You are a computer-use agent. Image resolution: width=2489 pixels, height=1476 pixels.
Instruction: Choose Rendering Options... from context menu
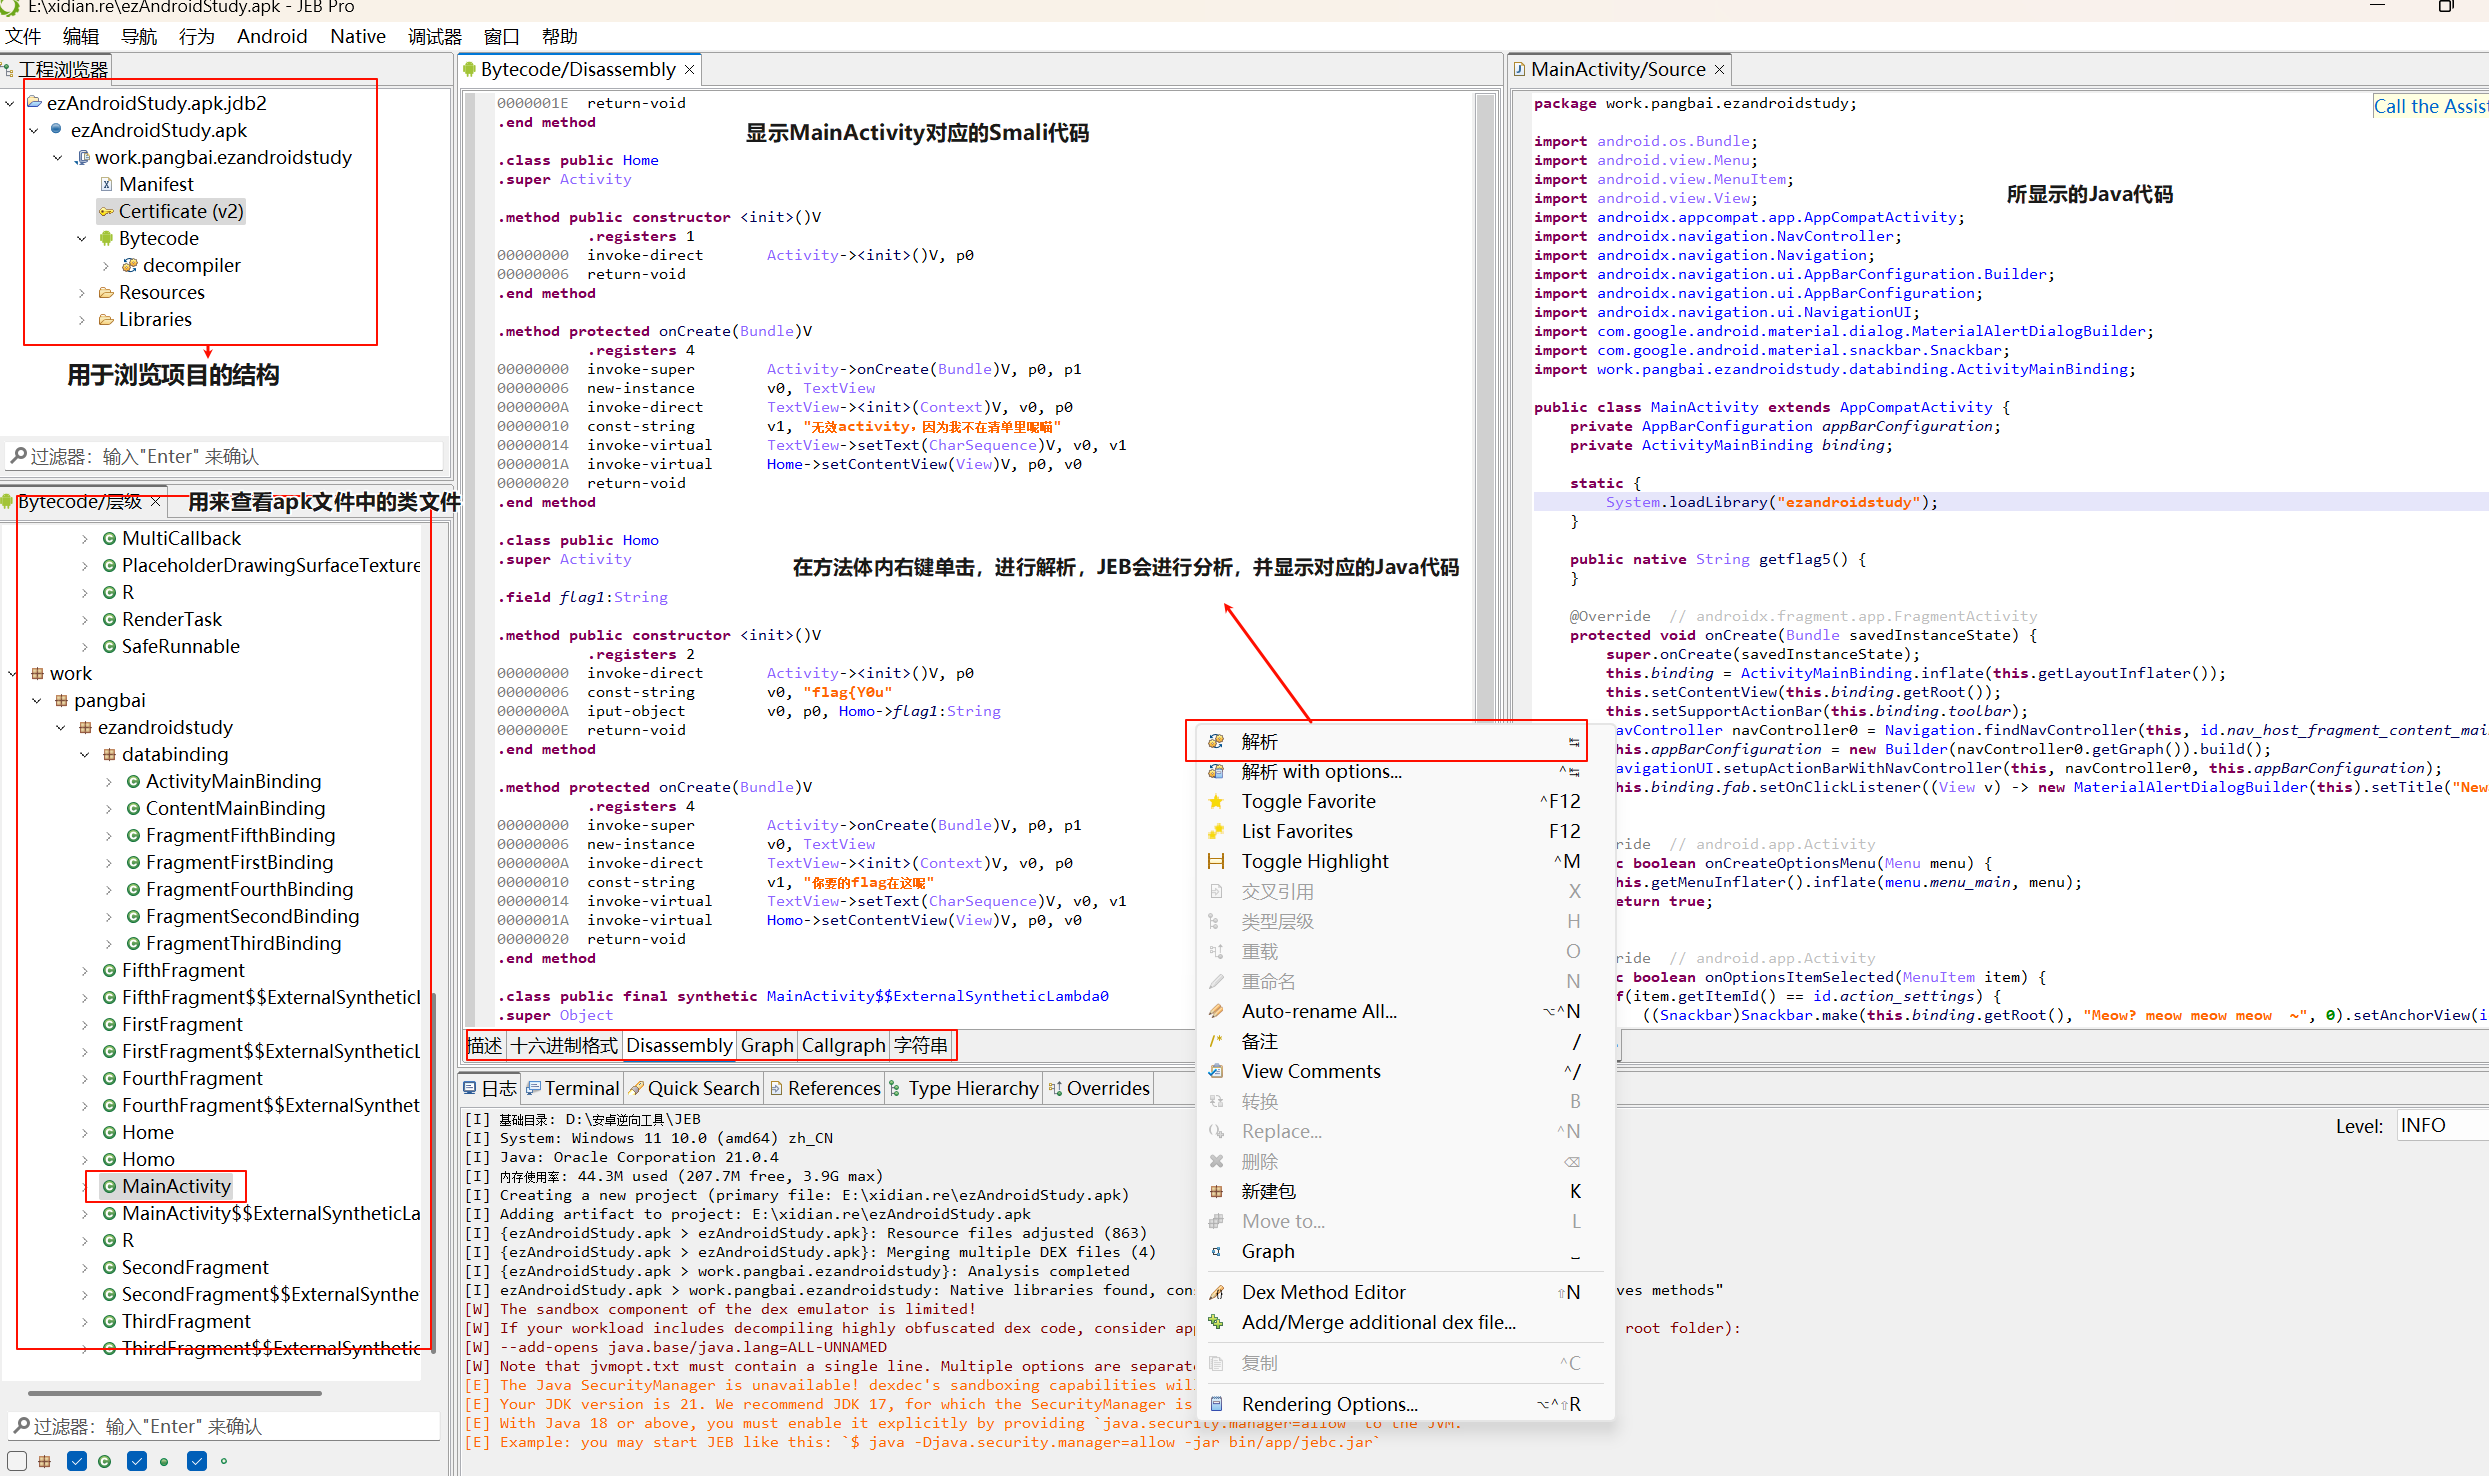point(1329,1403)
